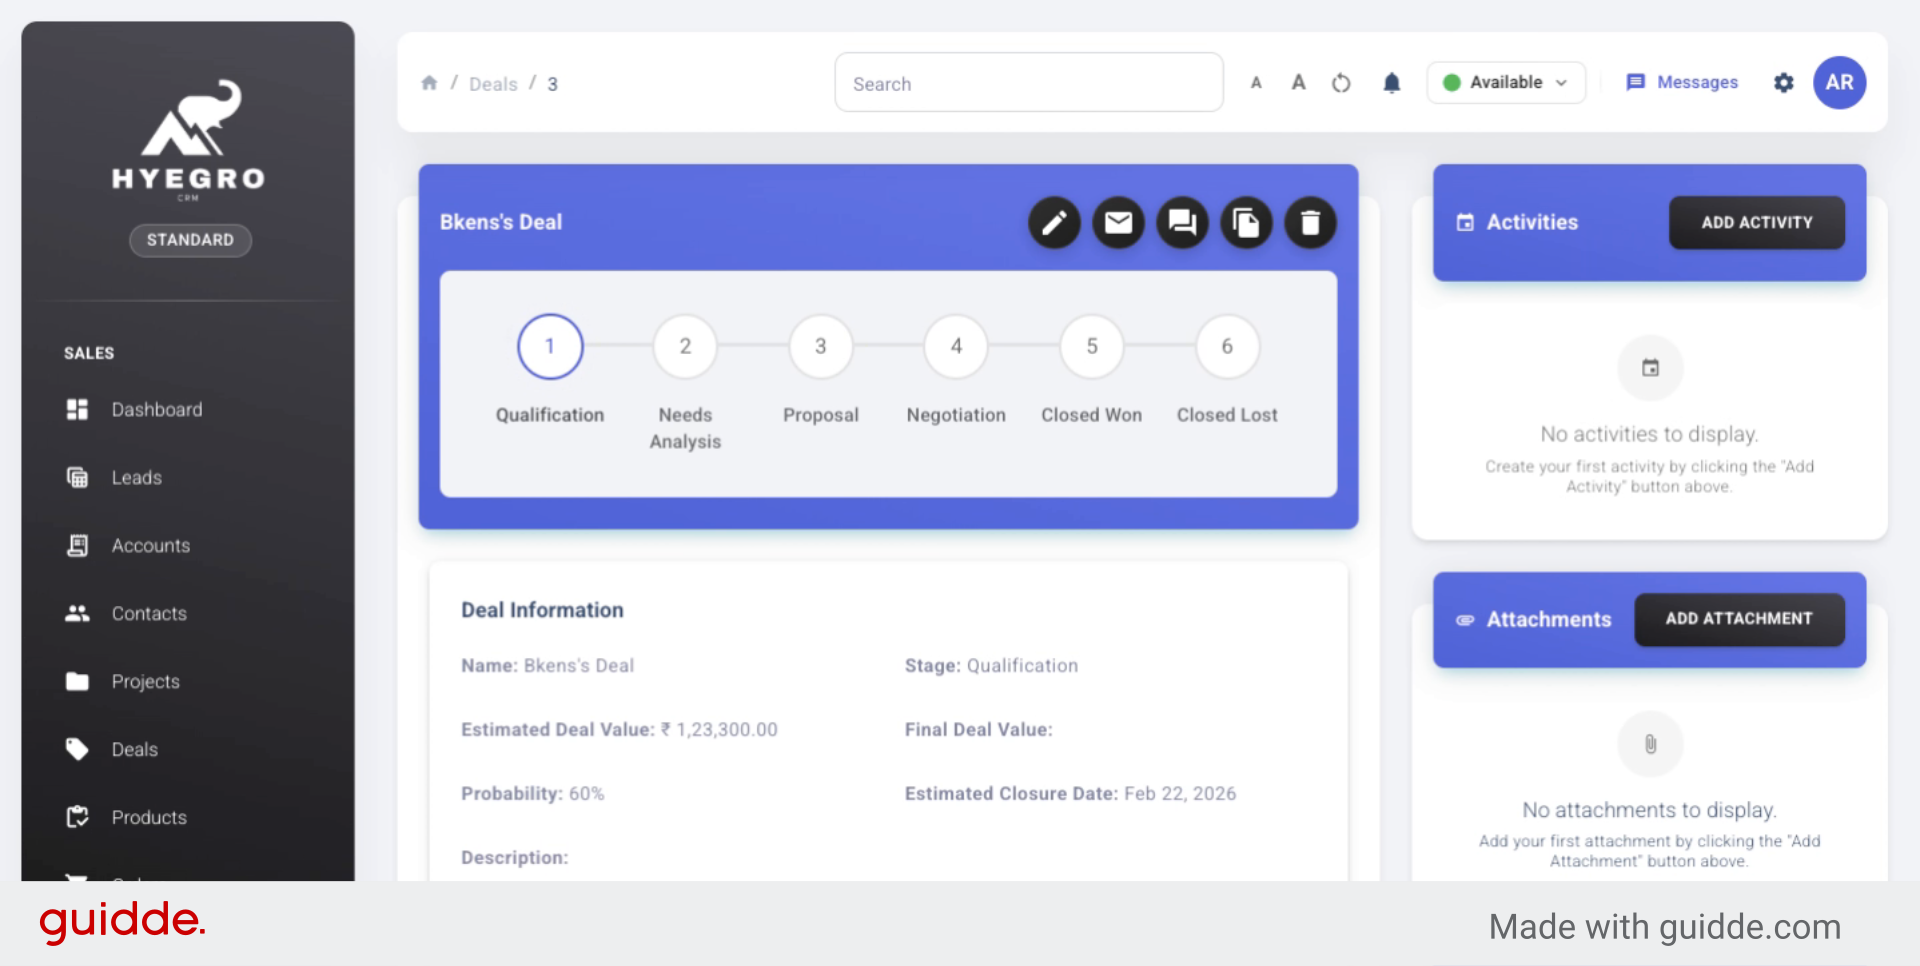Click the copy/duplicate deal icon

click(1246, 222)
